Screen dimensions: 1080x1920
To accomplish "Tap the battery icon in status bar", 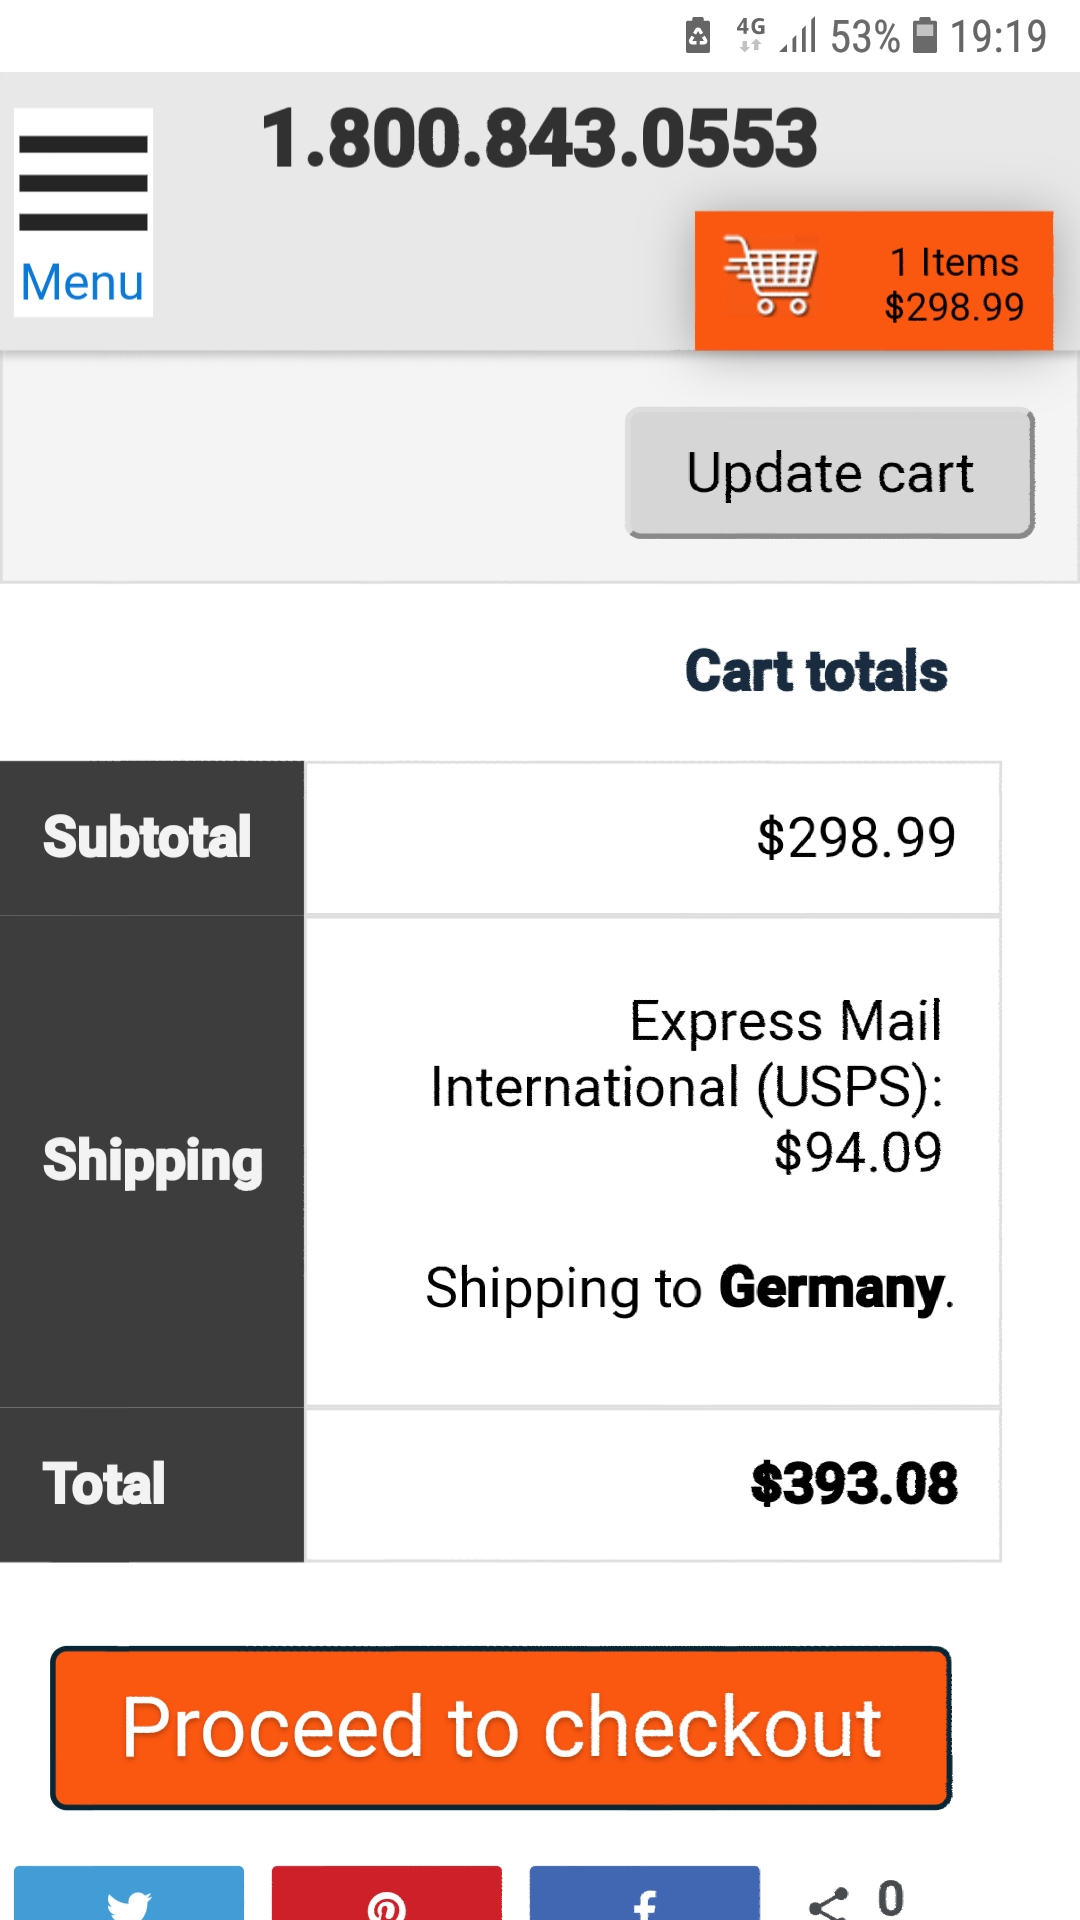I will (x=926, y=36).
